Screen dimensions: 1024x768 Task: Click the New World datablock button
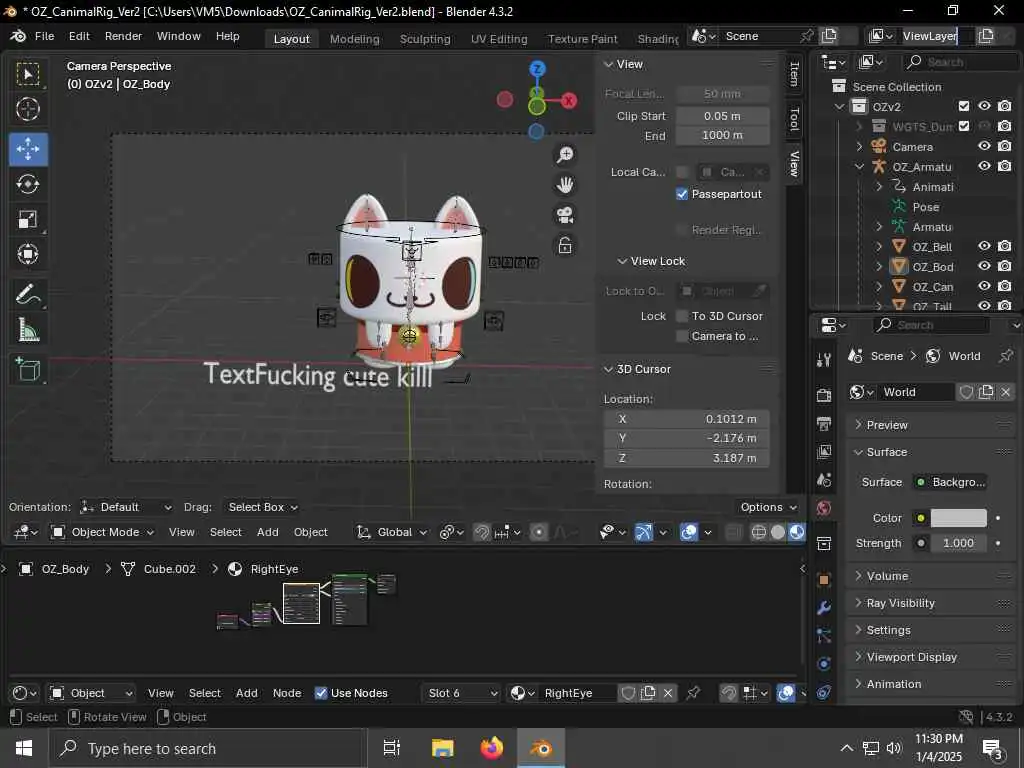(x=986, y=392)
